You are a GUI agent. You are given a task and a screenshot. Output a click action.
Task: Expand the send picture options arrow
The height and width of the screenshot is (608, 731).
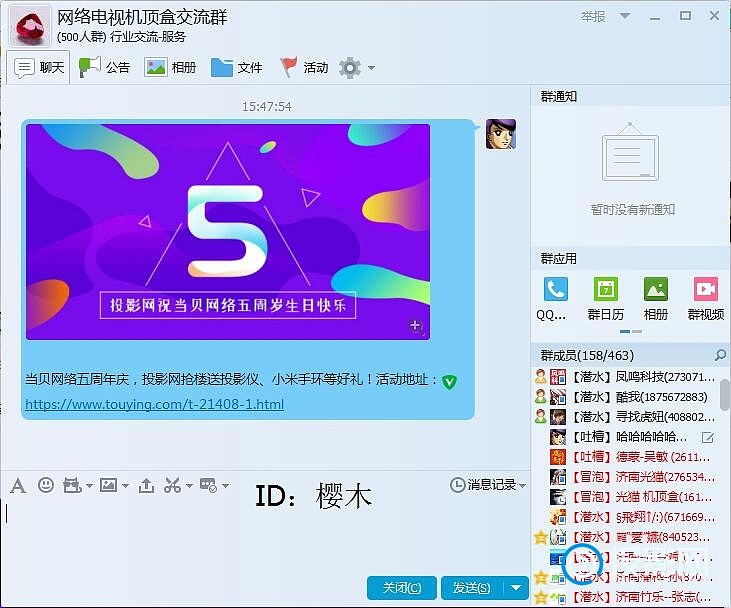pos(124,486)
